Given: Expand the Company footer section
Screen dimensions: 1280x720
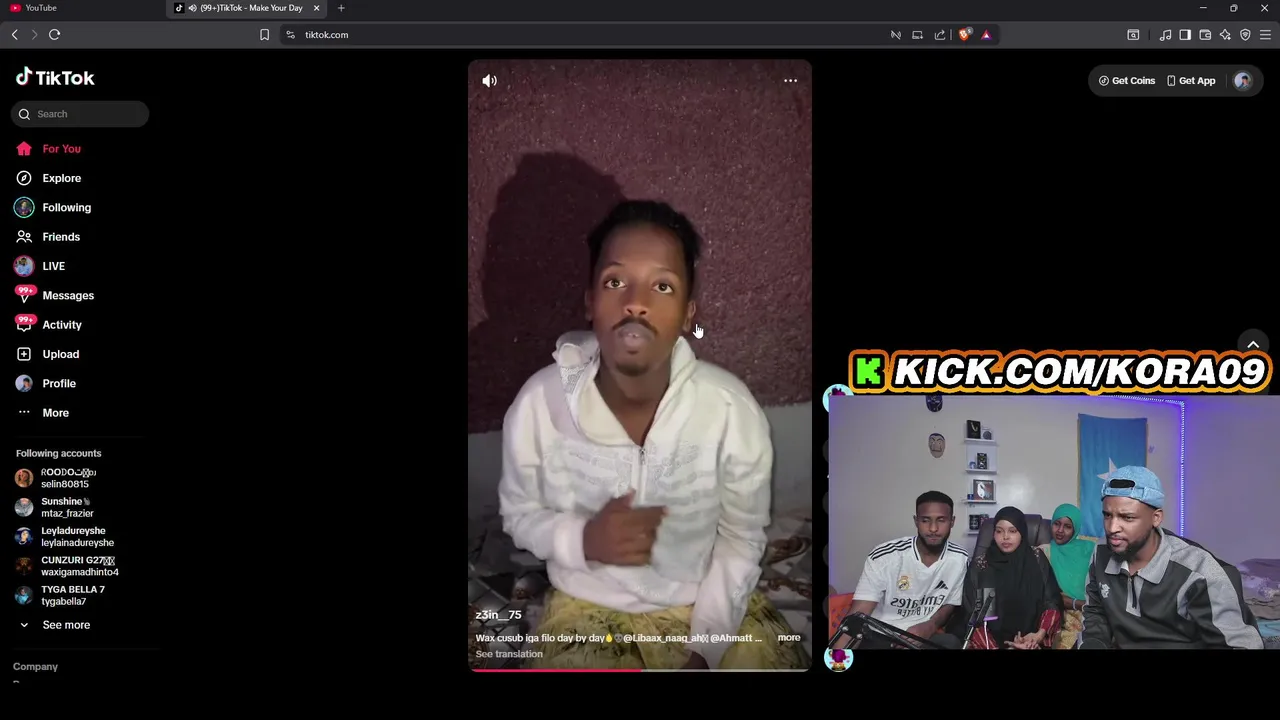Looking at the screenshot, I should (35, 667).
